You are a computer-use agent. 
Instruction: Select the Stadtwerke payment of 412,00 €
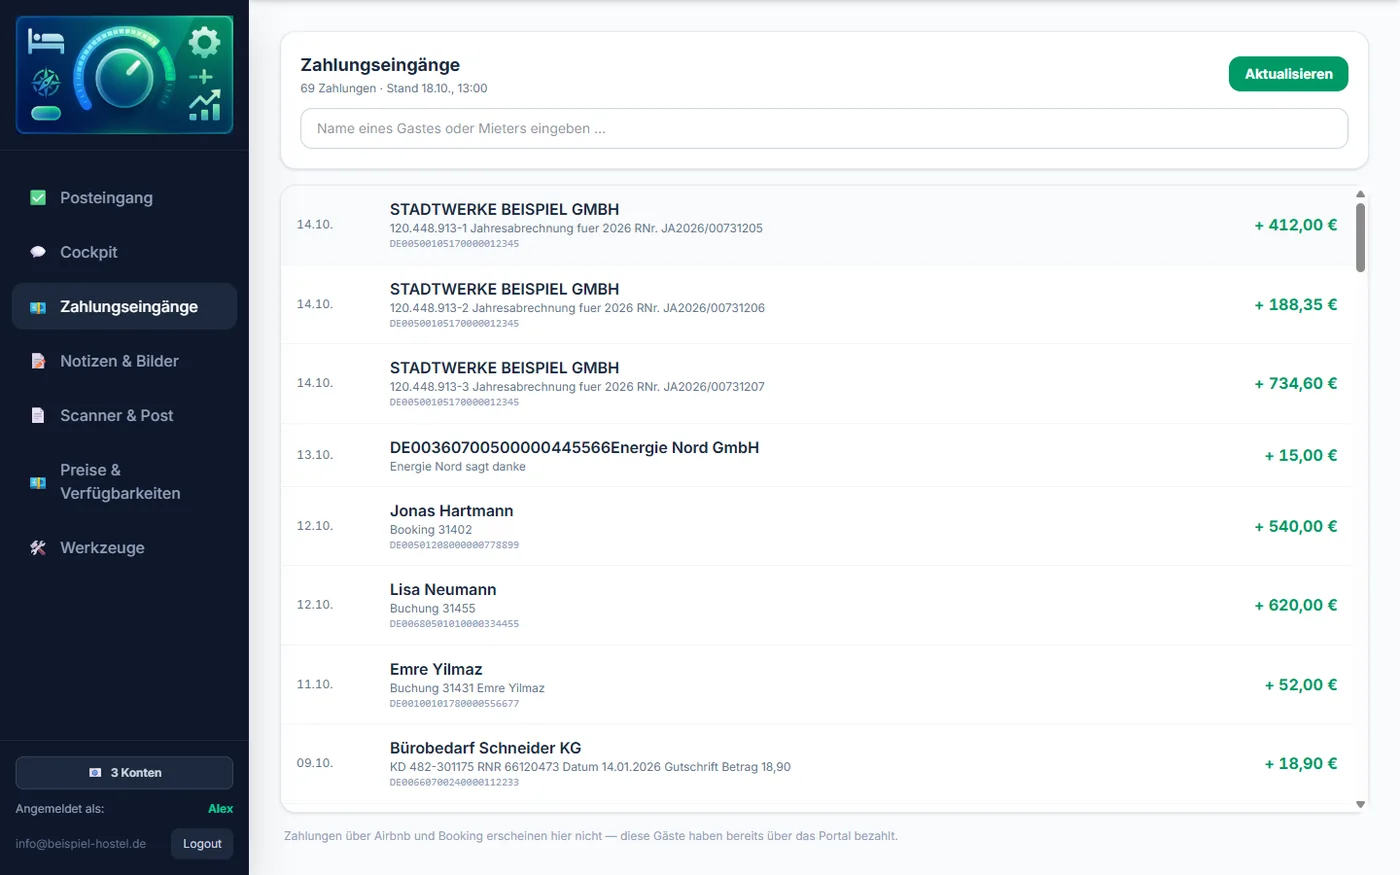pyautogui.click(x=817, y=225)
